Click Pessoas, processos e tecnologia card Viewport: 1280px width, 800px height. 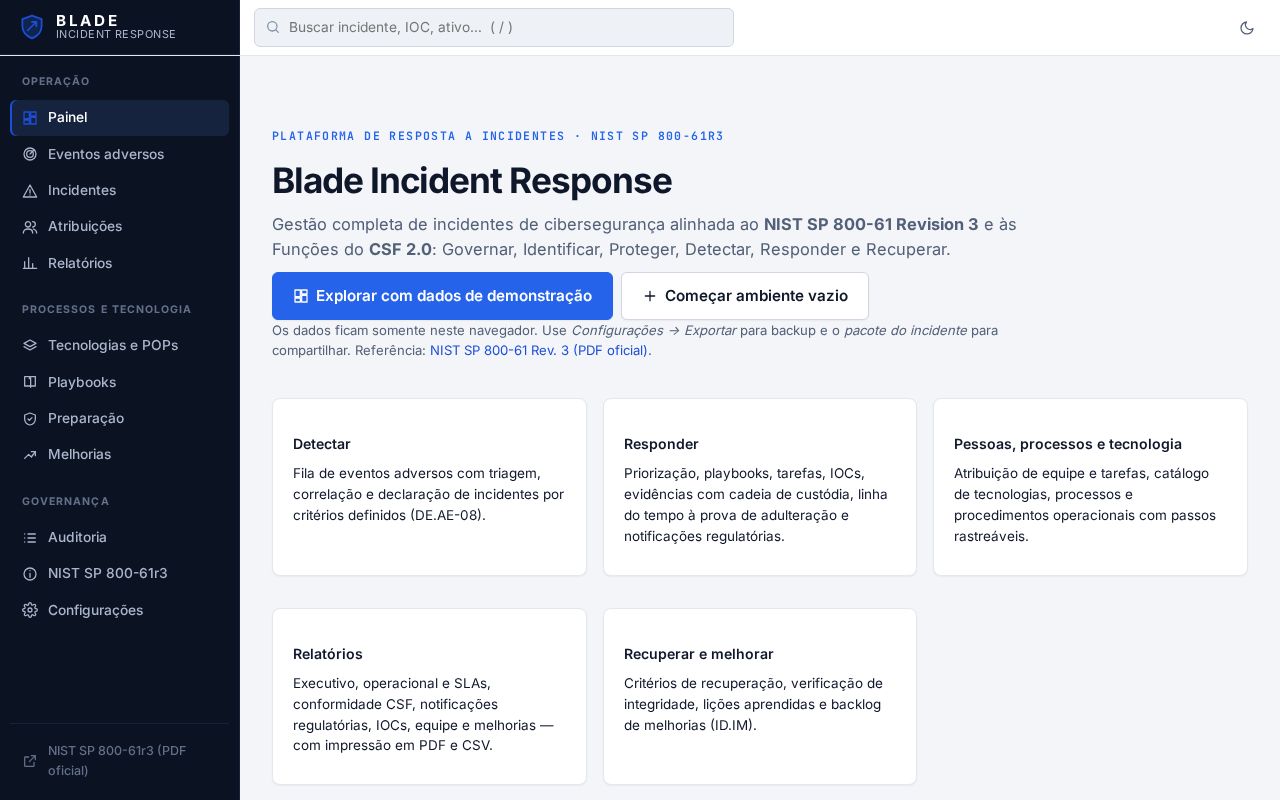tap(1090, 487)
